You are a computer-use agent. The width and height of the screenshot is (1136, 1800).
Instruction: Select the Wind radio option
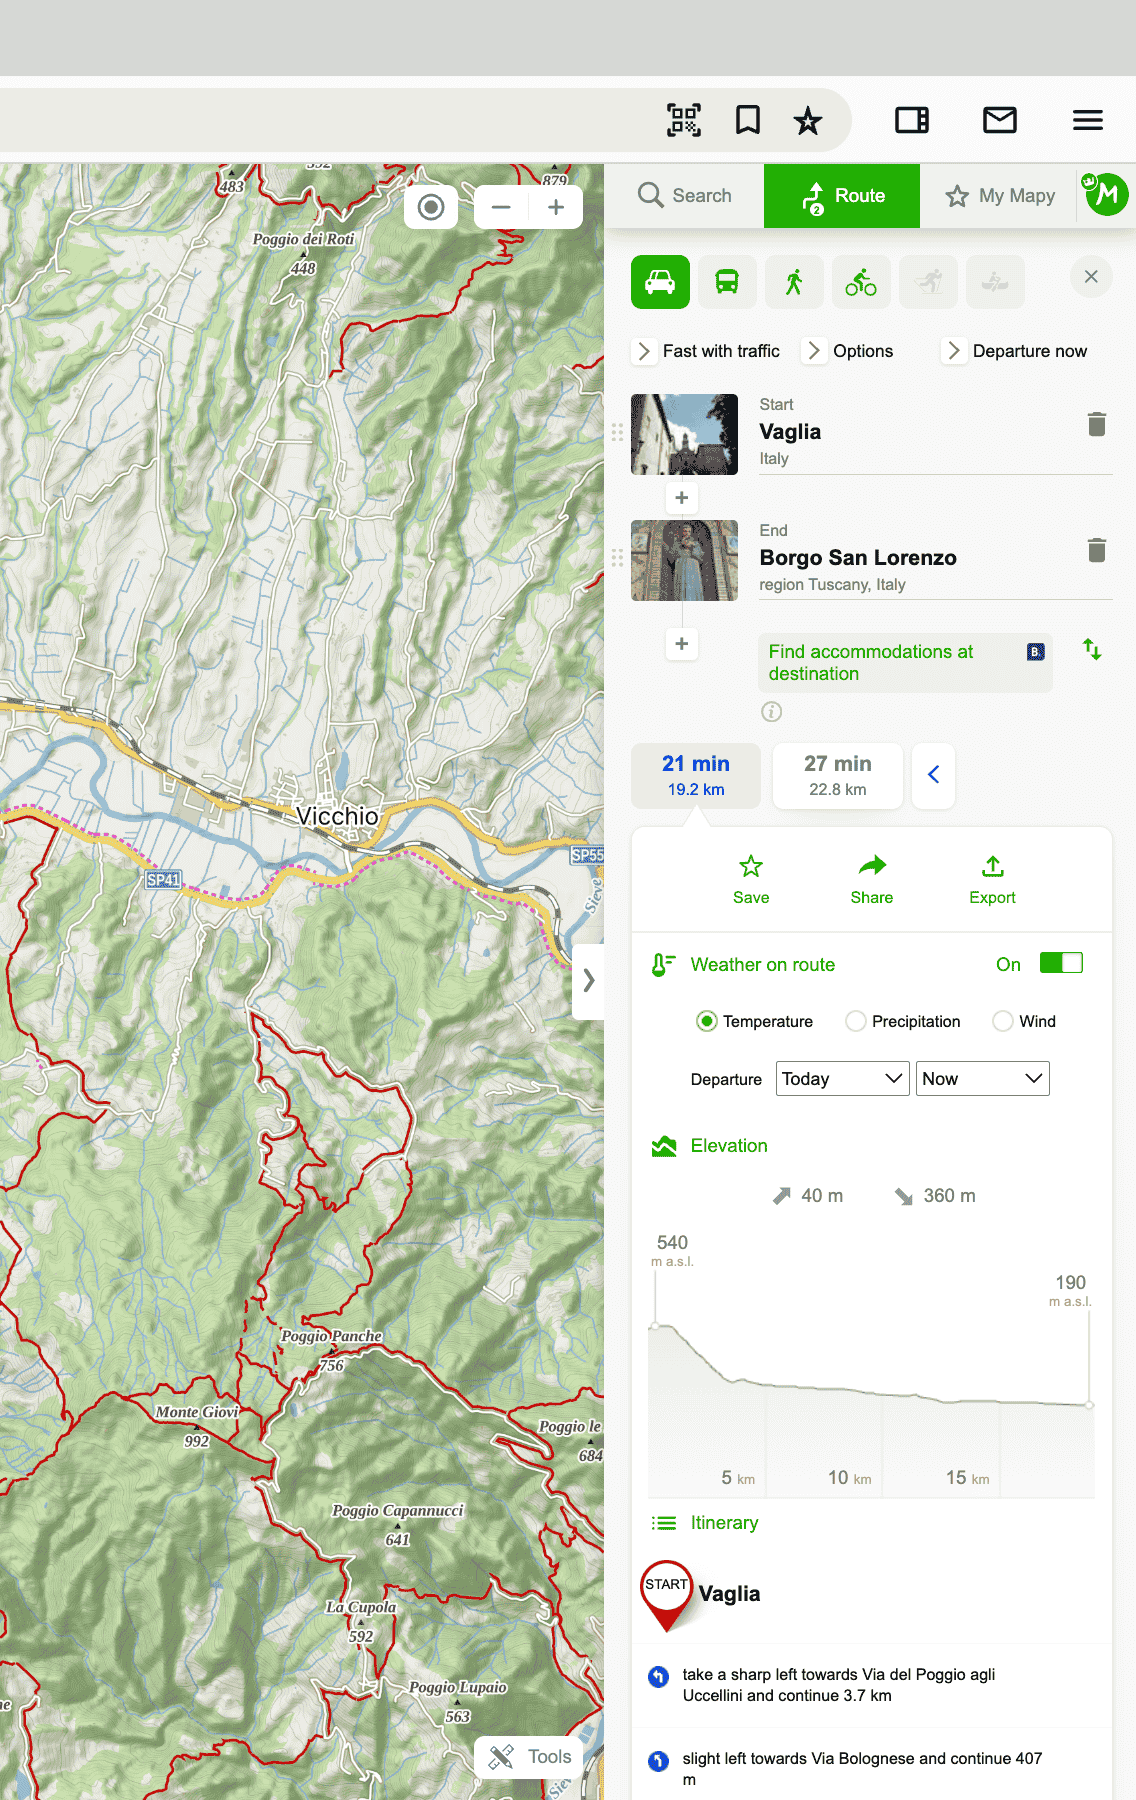click(1003, 1021)
